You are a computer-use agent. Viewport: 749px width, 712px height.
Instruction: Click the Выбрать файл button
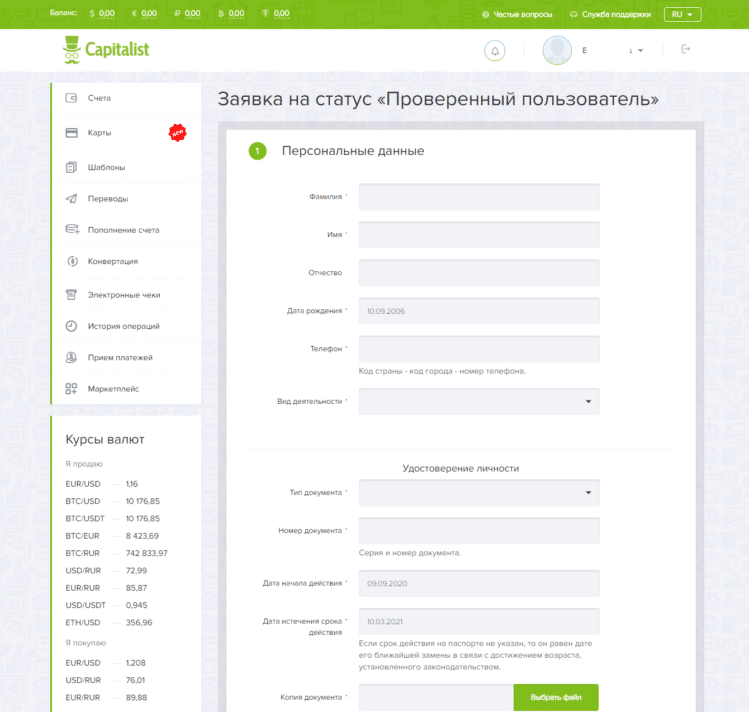555,696
